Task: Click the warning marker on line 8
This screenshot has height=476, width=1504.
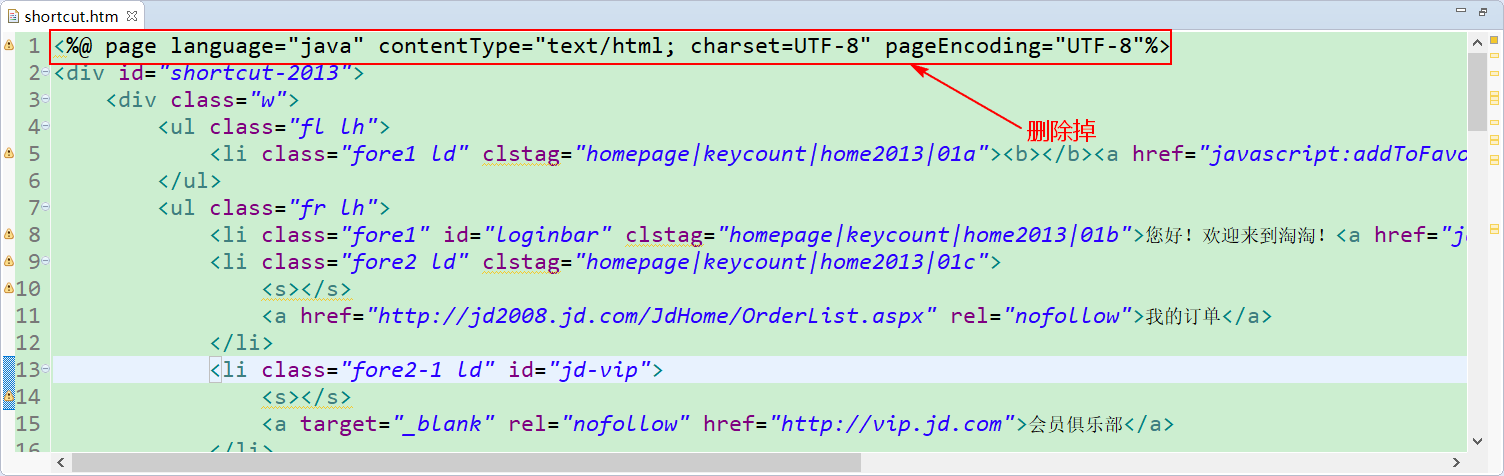Action: (x=8, y=234)
